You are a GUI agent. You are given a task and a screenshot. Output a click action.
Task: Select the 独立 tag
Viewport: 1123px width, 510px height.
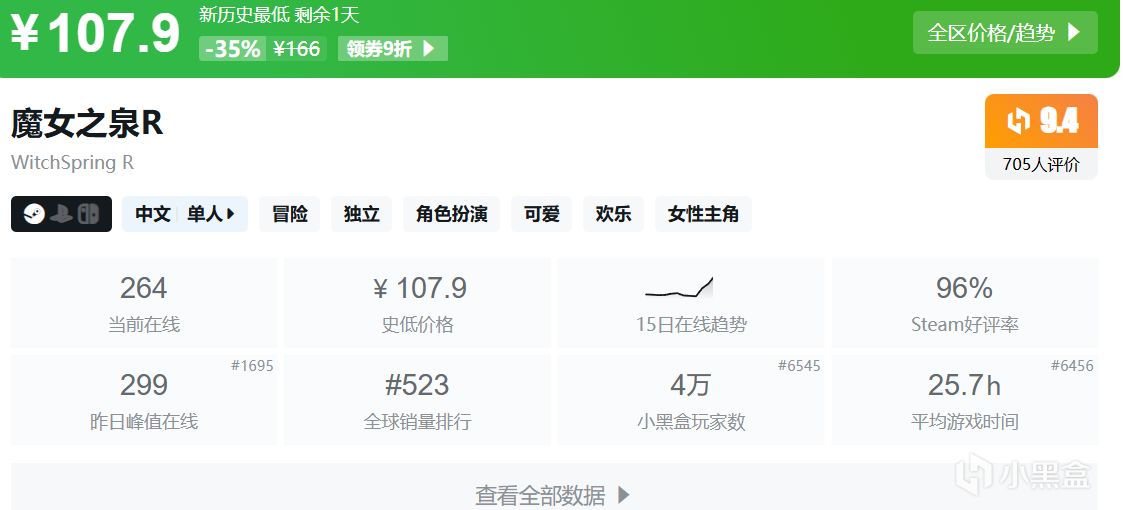(362, 214)
